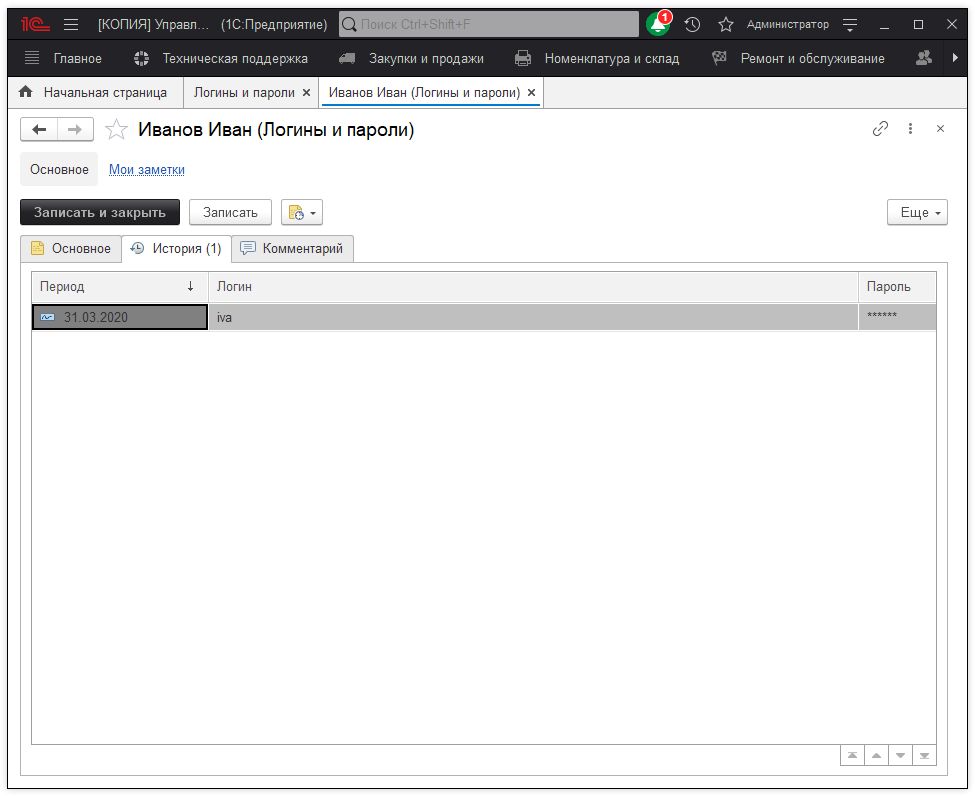The image size is (975, 796).
Task: Expand the Еще dropdown menu
Action: (x=916, y=212)
